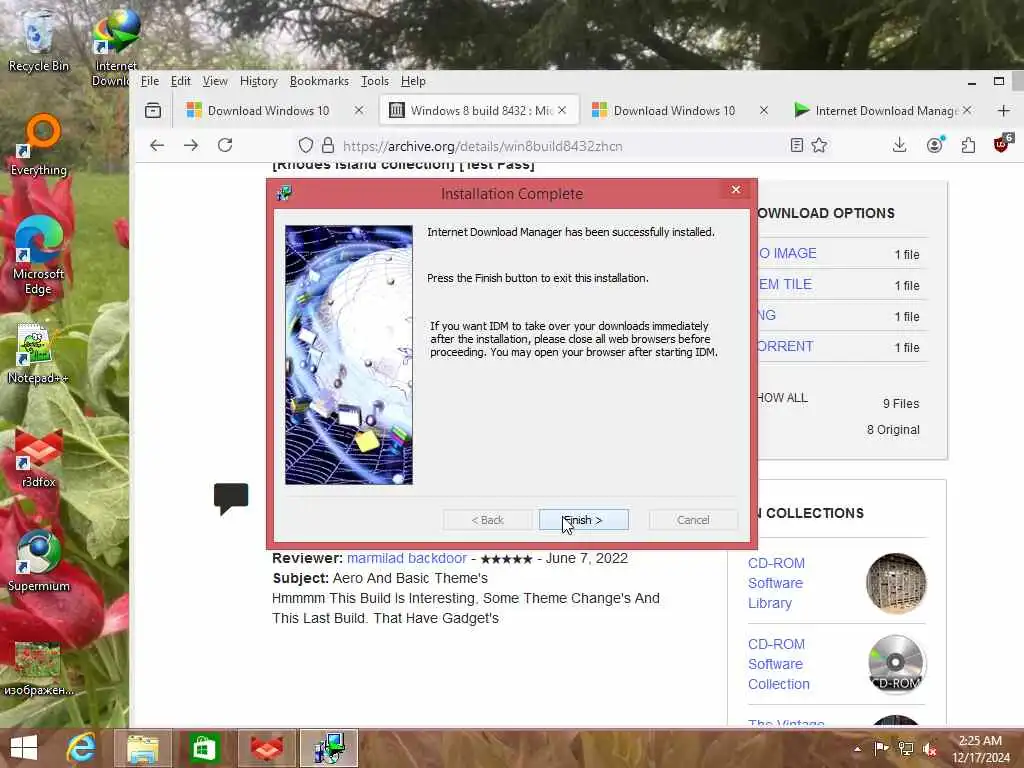Open the Firefox downloads panel
Screen dimensions: 1024x768
click(x=899, y=145)
